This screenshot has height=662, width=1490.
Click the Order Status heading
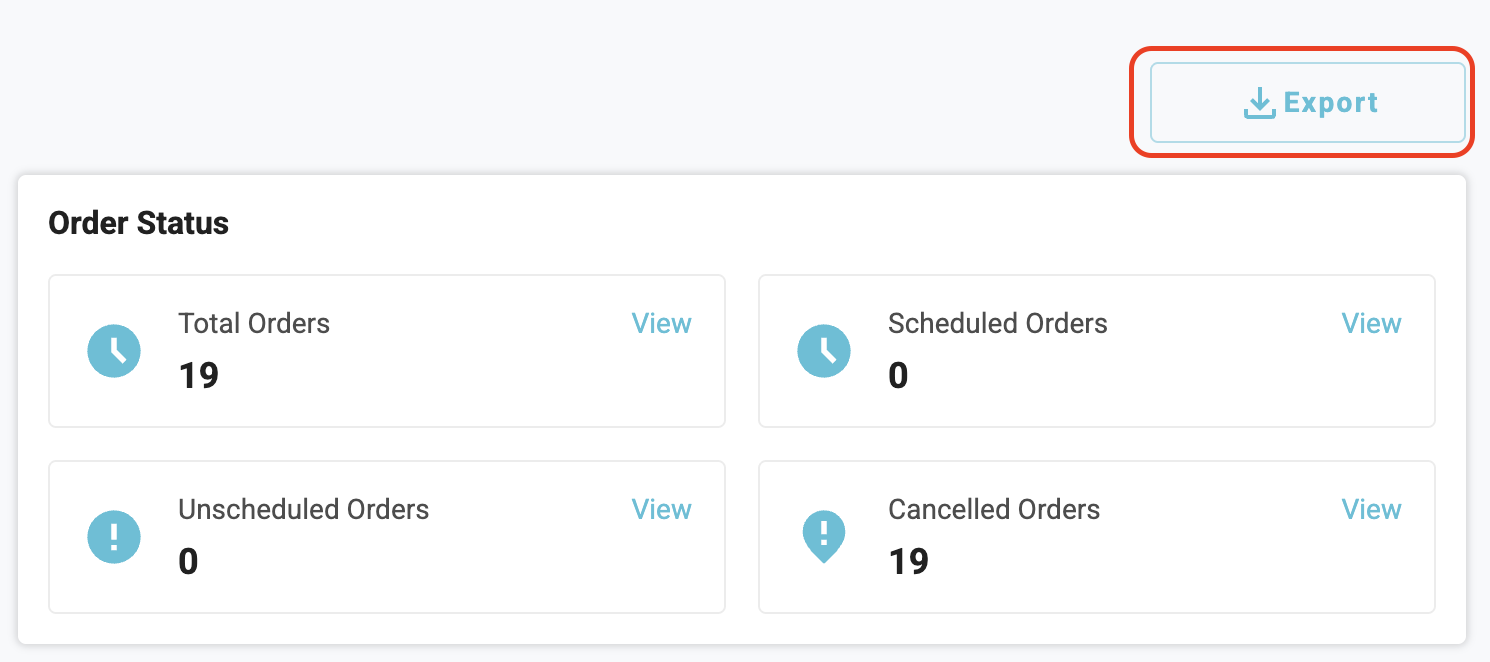(x=138, y=223)
